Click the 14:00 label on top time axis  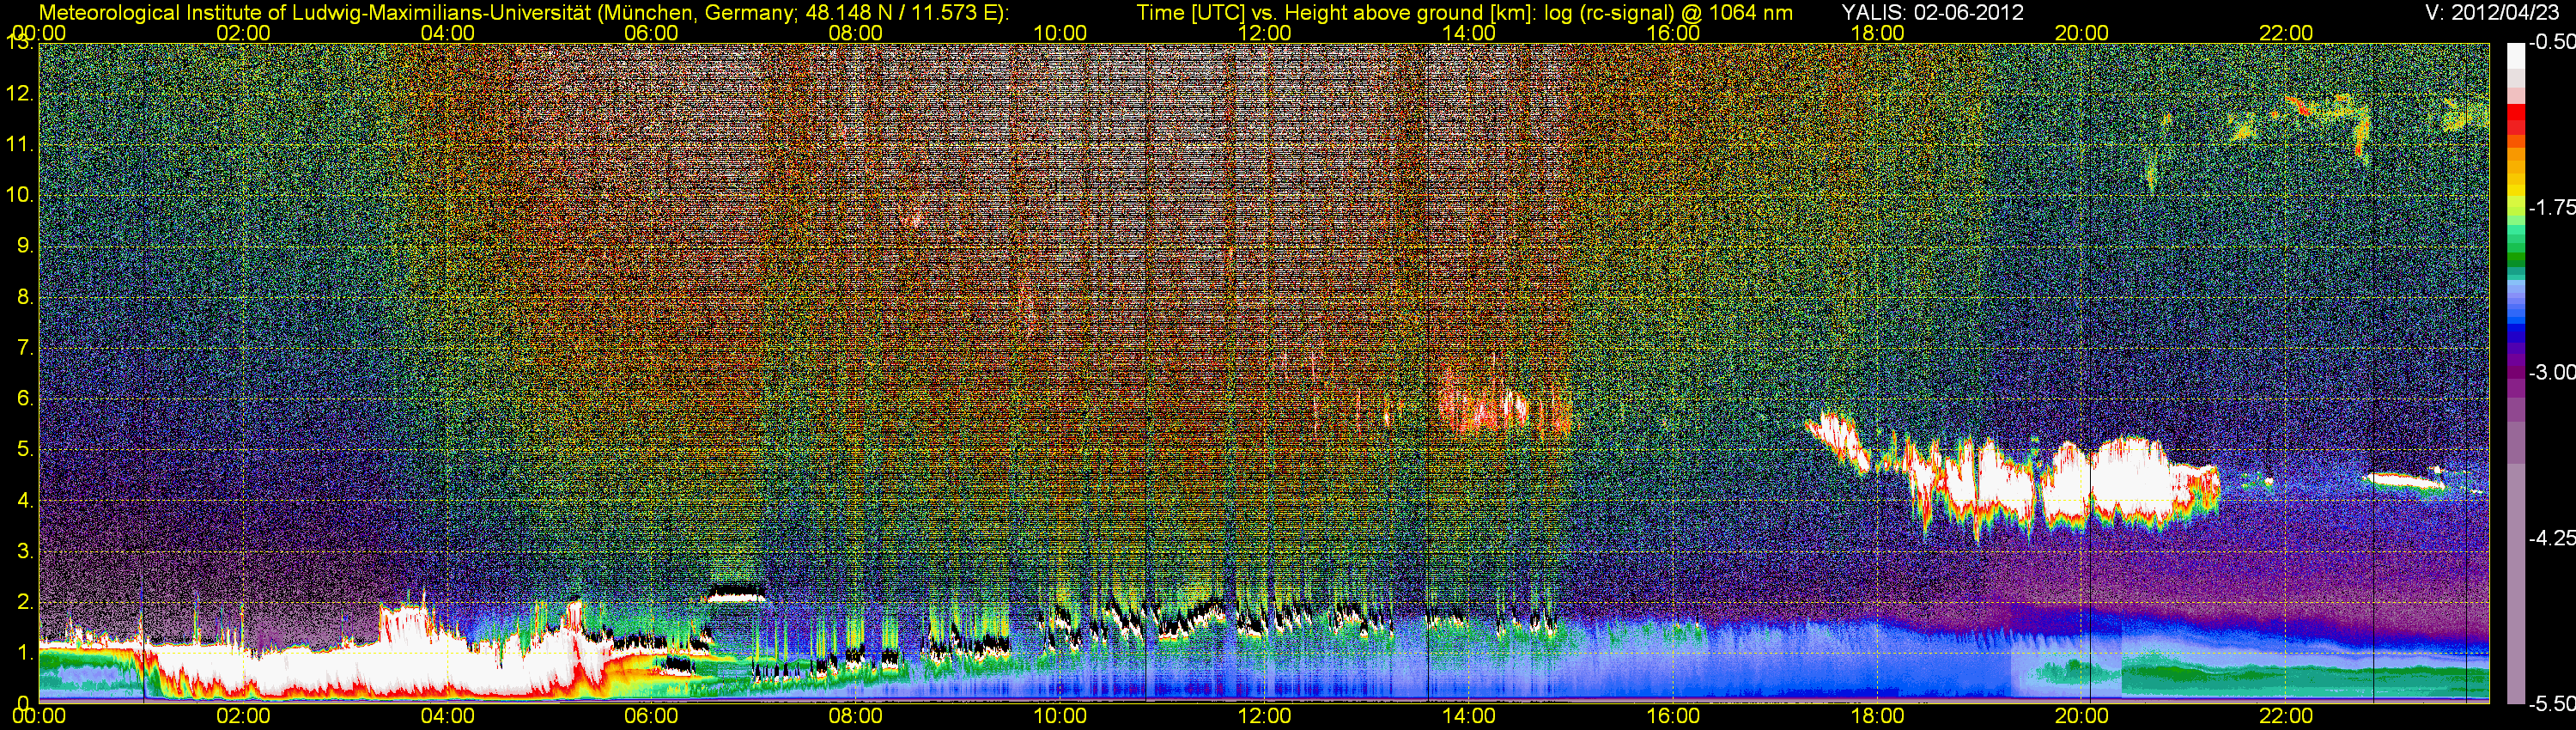[1468, 33]
